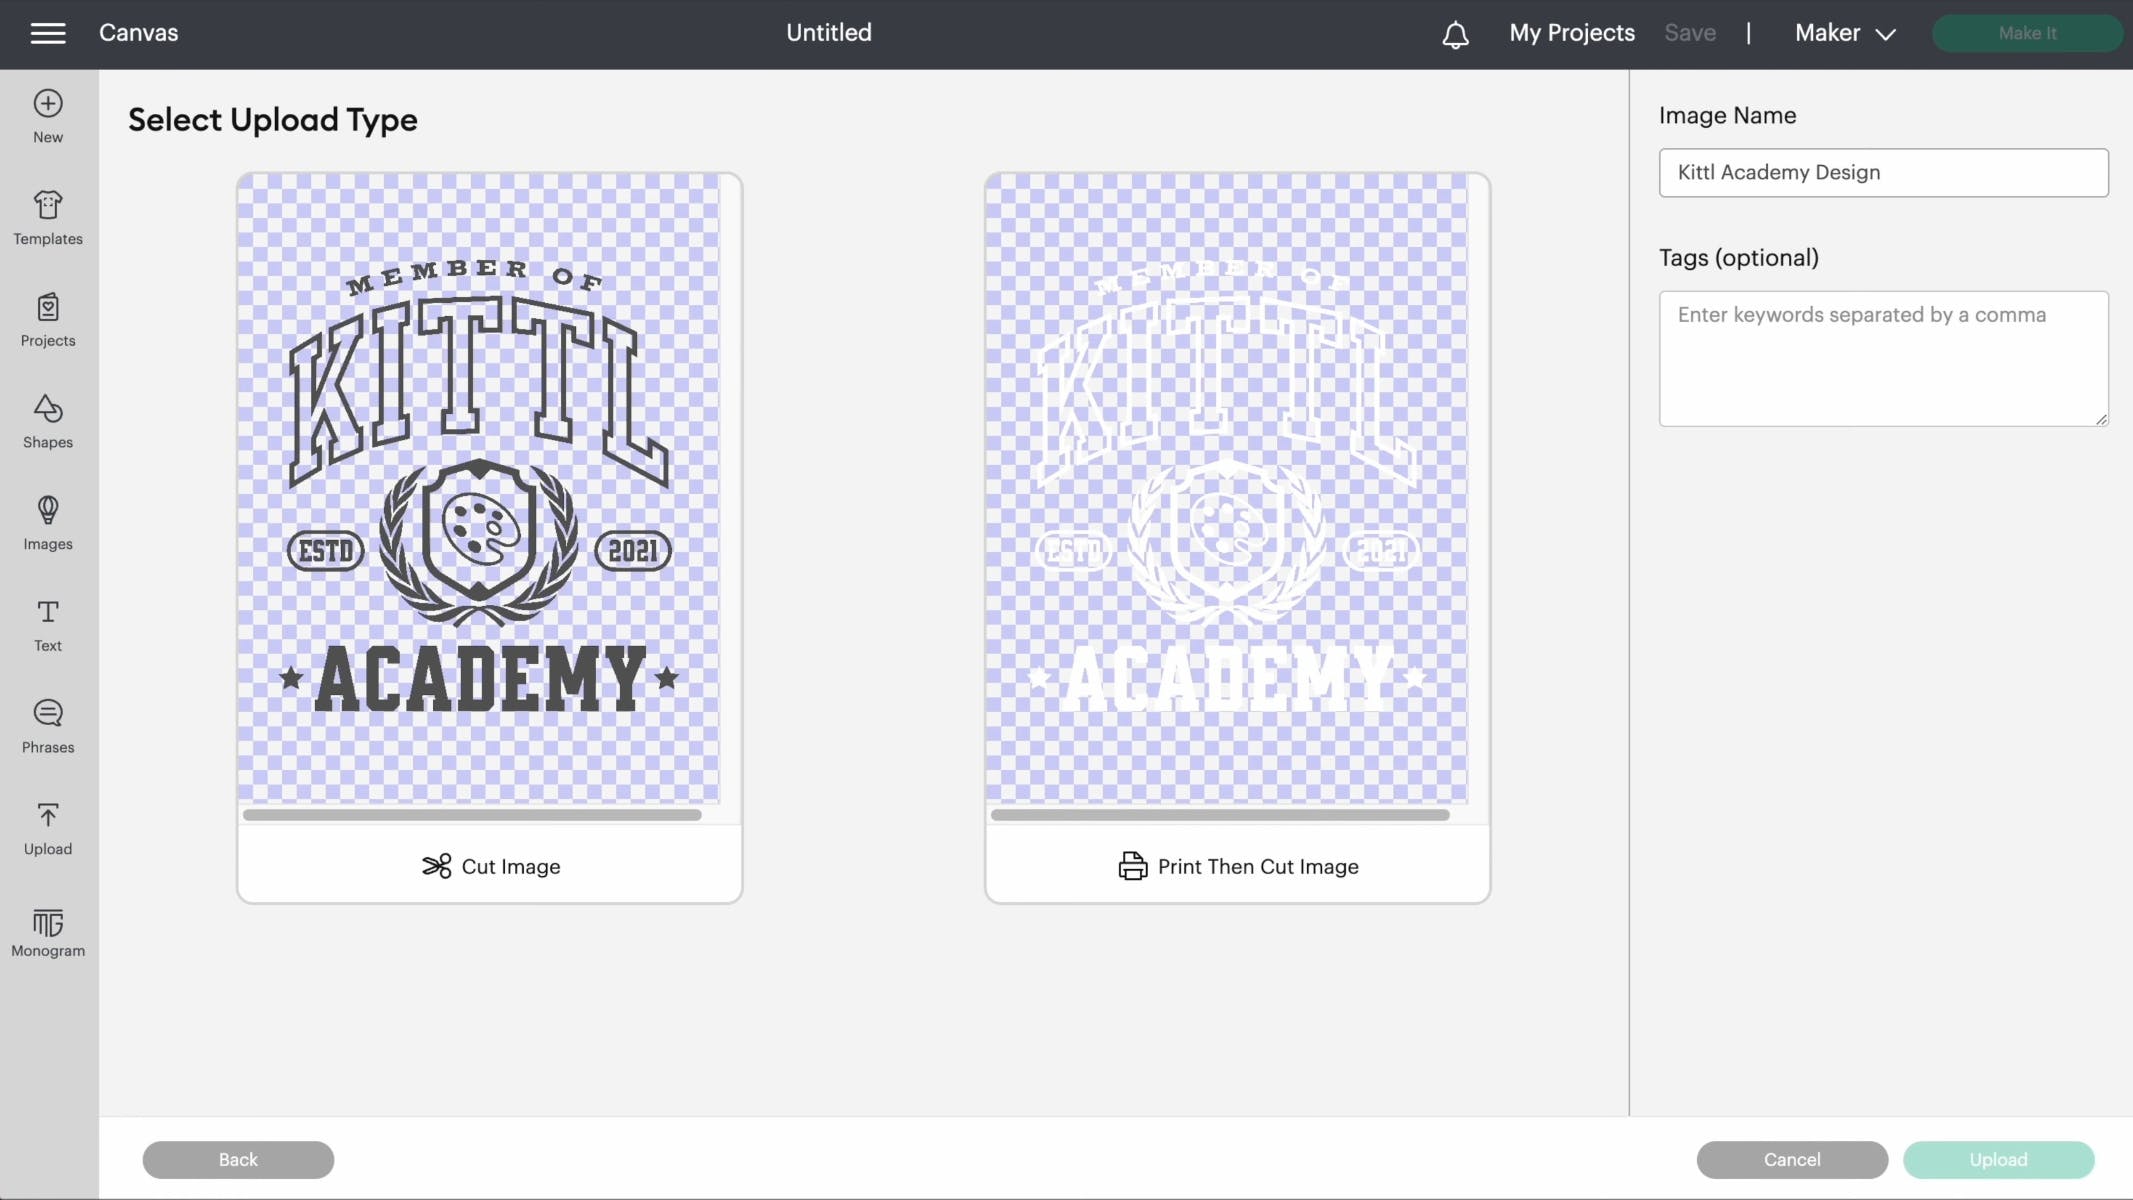Open the hamburger main menu
Viewport: 2133px width, 1200px height.
coord(48,33)
